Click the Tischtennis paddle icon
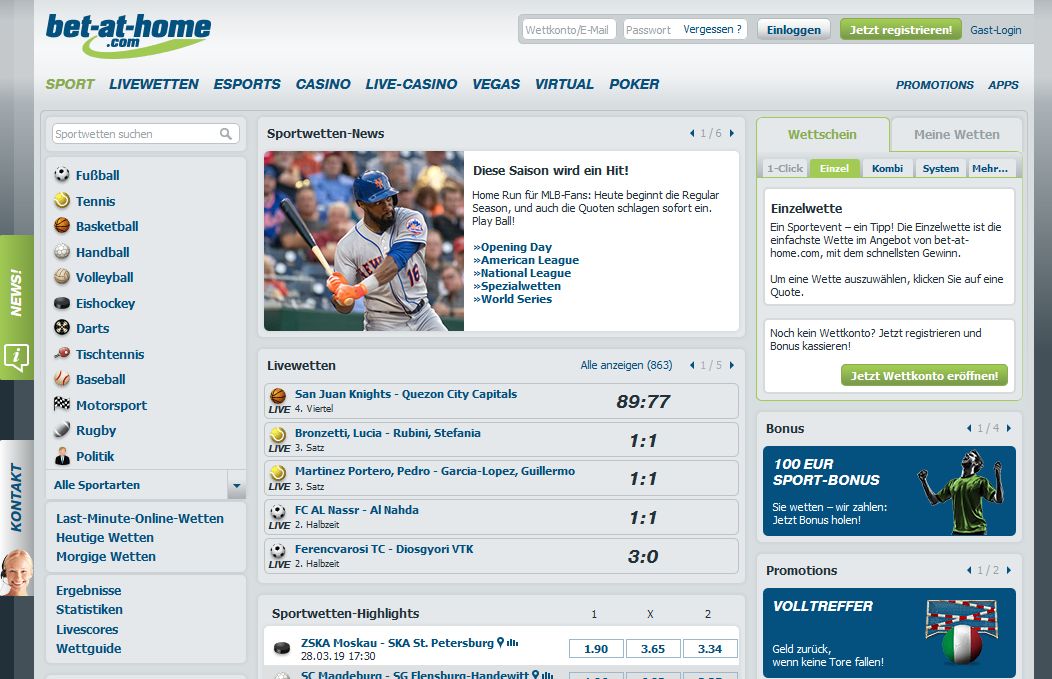This screenshot has width=1052, height=679. point(62,353)
